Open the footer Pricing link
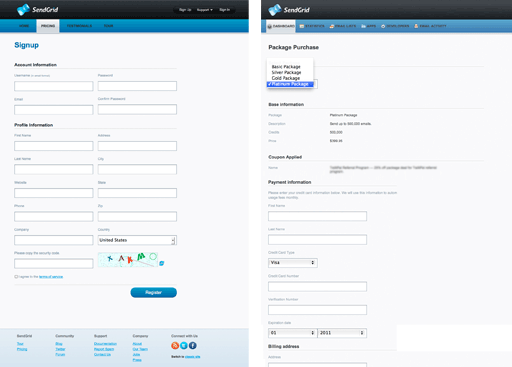The width and height of the screenshot is (512, 367). click(x=22, y=349)
